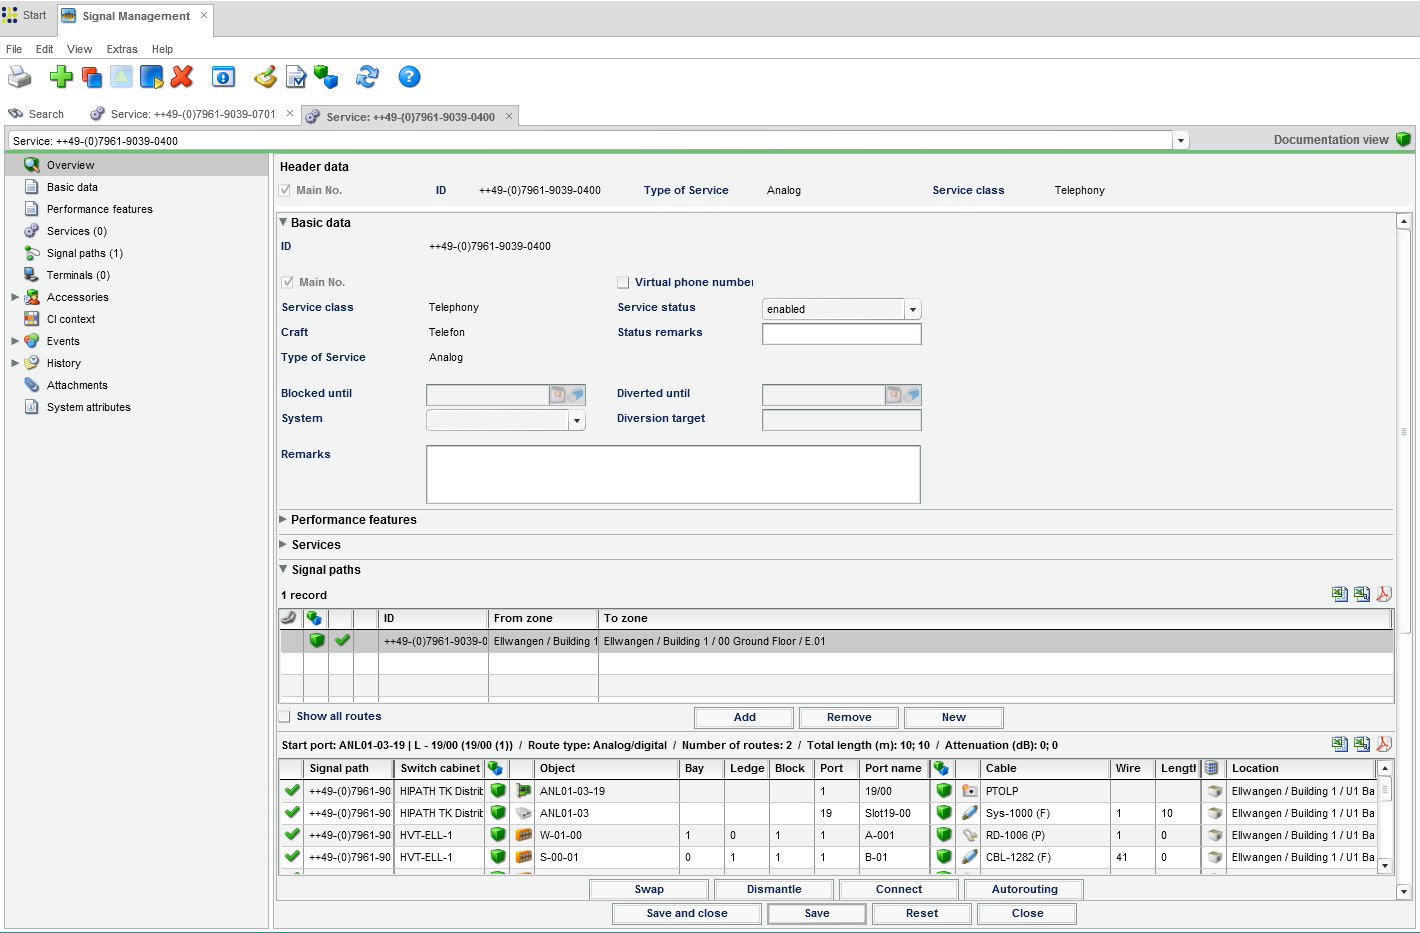Viewport: 1420px width, 933px height.
Task: Click the blue question mark help icon
Action: coord(409,77)
